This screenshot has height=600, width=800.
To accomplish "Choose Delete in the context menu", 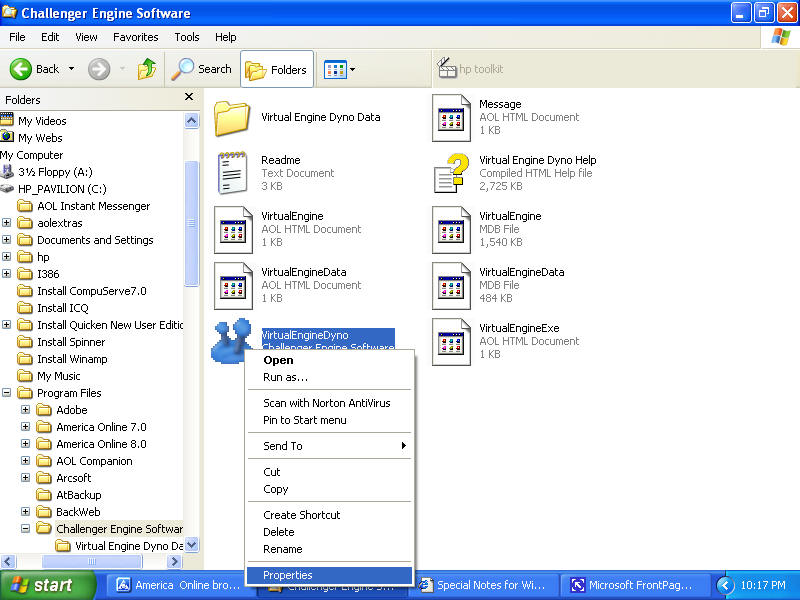I will (x=330, y=532).
